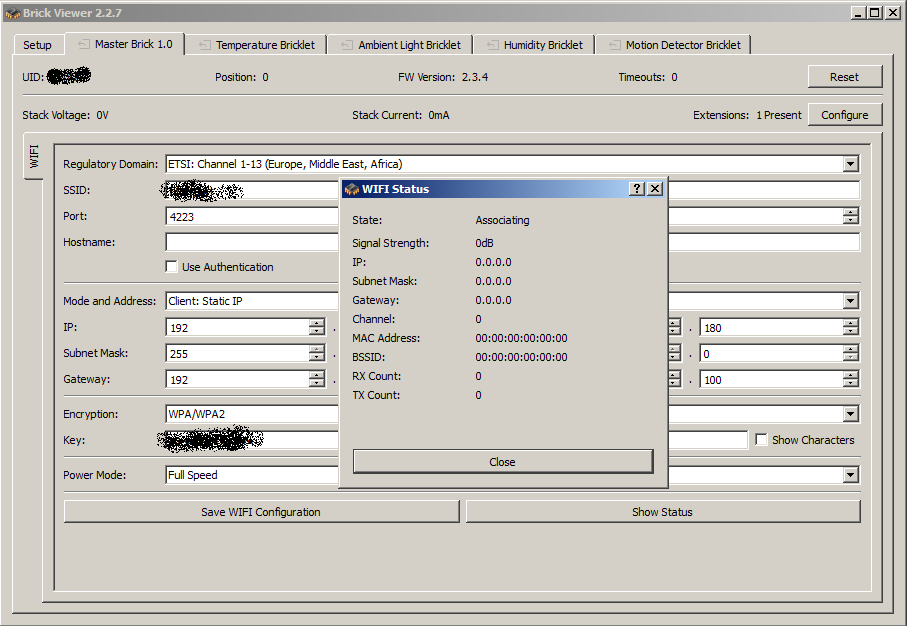Click the Gateway last octet field 100
This screenshot has width=907, height=626.
772,380
